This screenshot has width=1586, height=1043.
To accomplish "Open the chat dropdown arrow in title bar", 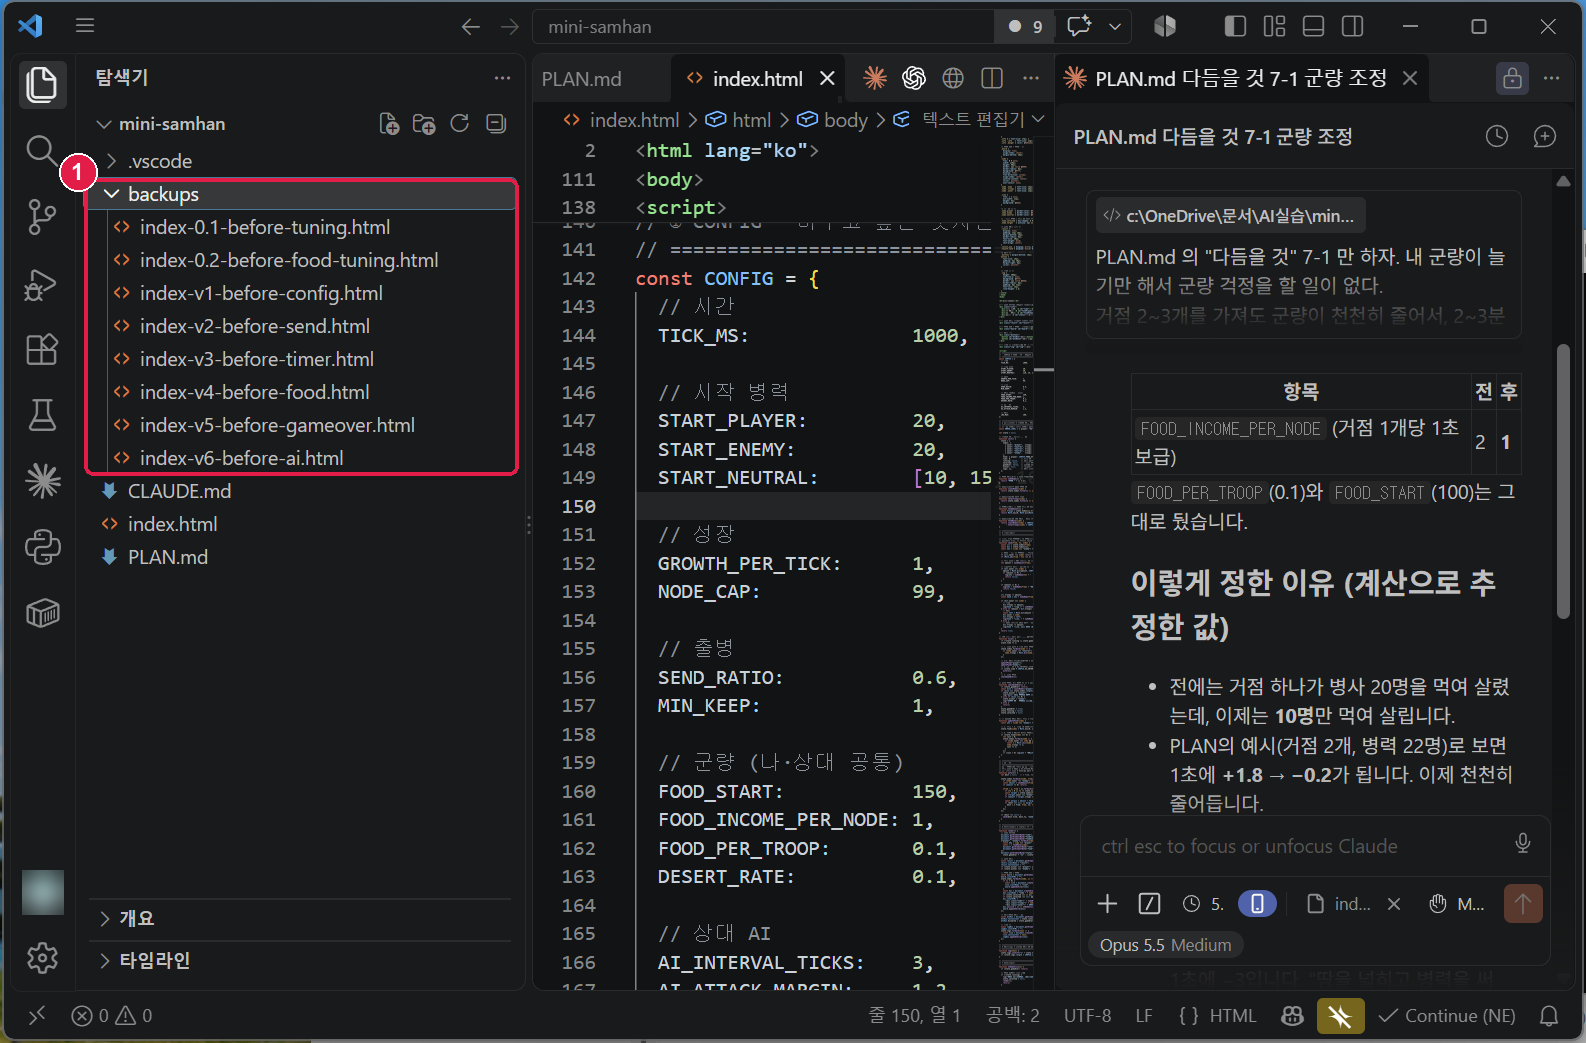I will [1115, 27].
